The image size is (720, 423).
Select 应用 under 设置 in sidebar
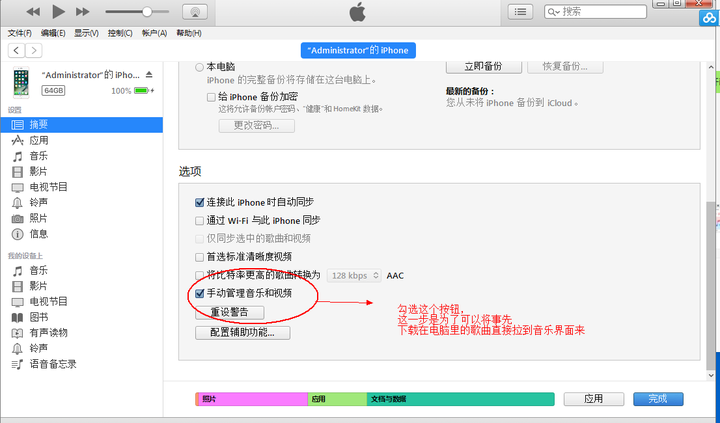pos(82,140)
